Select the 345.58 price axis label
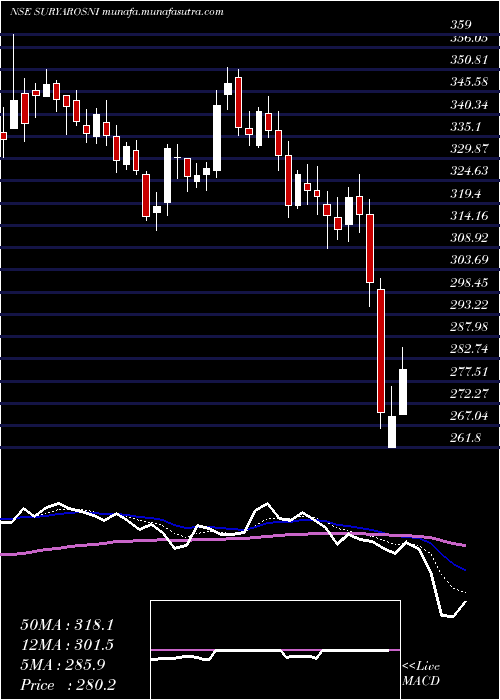The width and height of the screenshot is (500, 700). (x=468, y=82)
